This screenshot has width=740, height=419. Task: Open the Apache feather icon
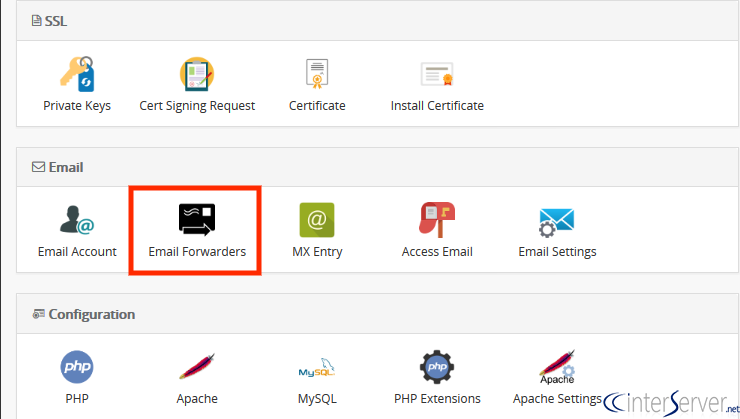[x=197, y=367]
